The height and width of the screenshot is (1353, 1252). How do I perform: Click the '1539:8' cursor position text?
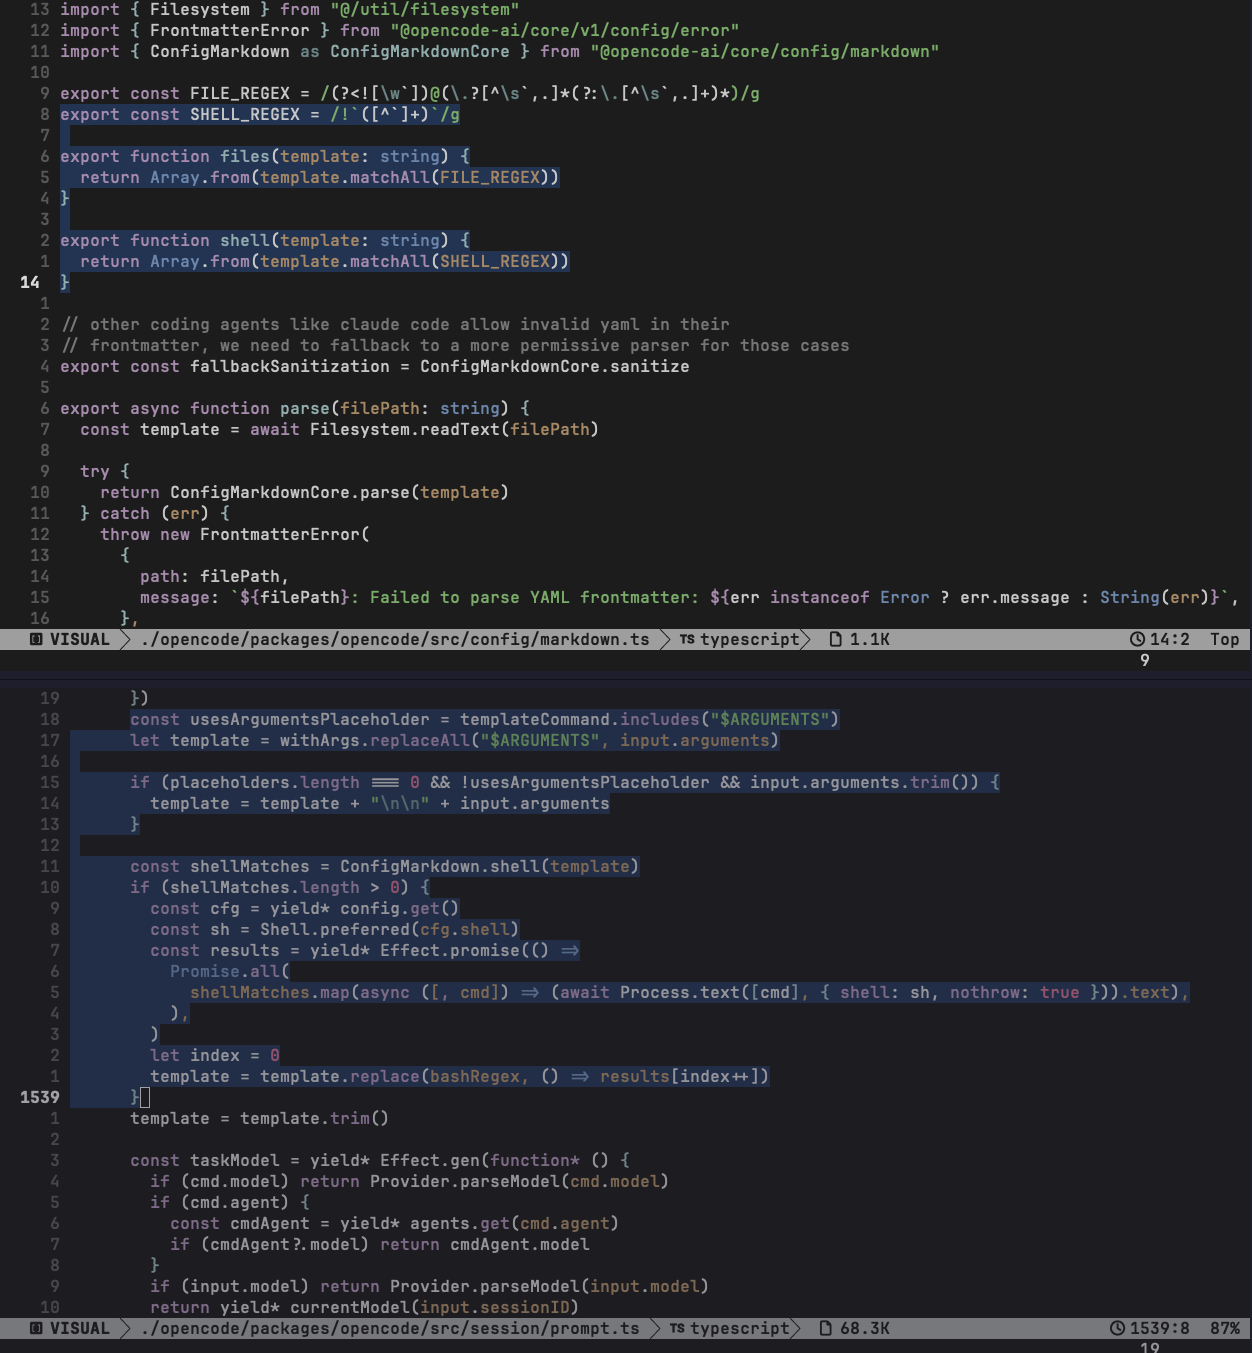click(1160, 1328)
